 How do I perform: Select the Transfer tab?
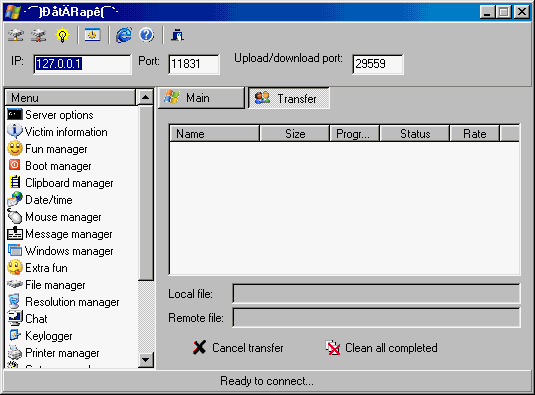(289, 98)
